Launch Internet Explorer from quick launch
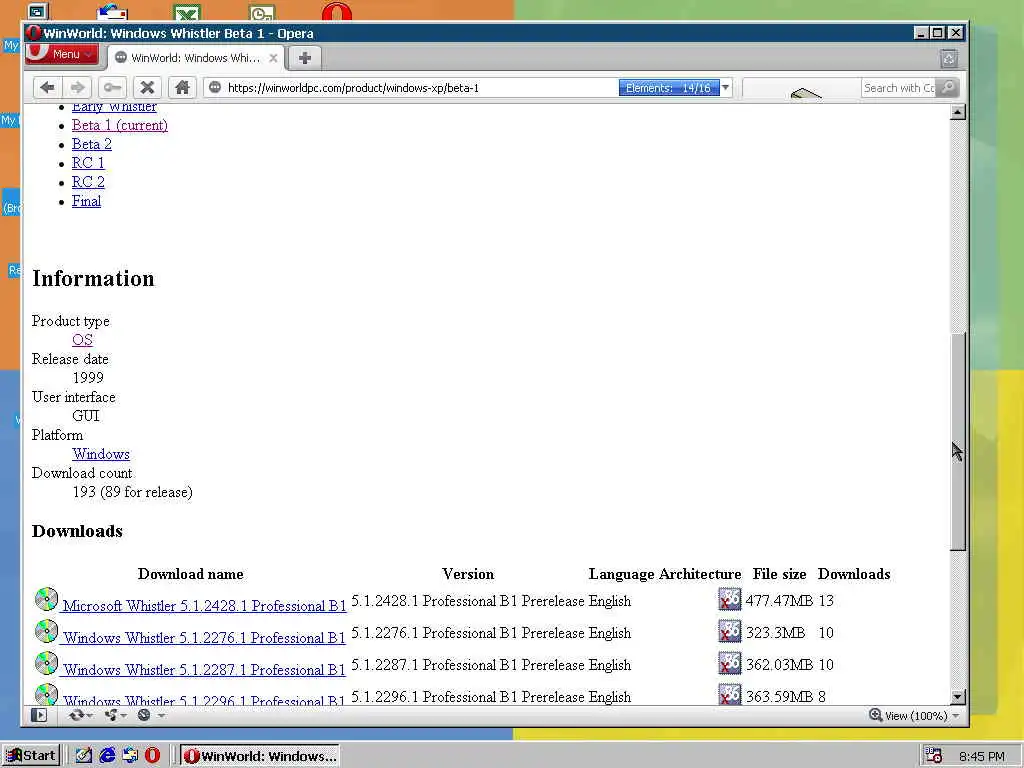Screen dimensions: 1024x768 pos(107,756)
